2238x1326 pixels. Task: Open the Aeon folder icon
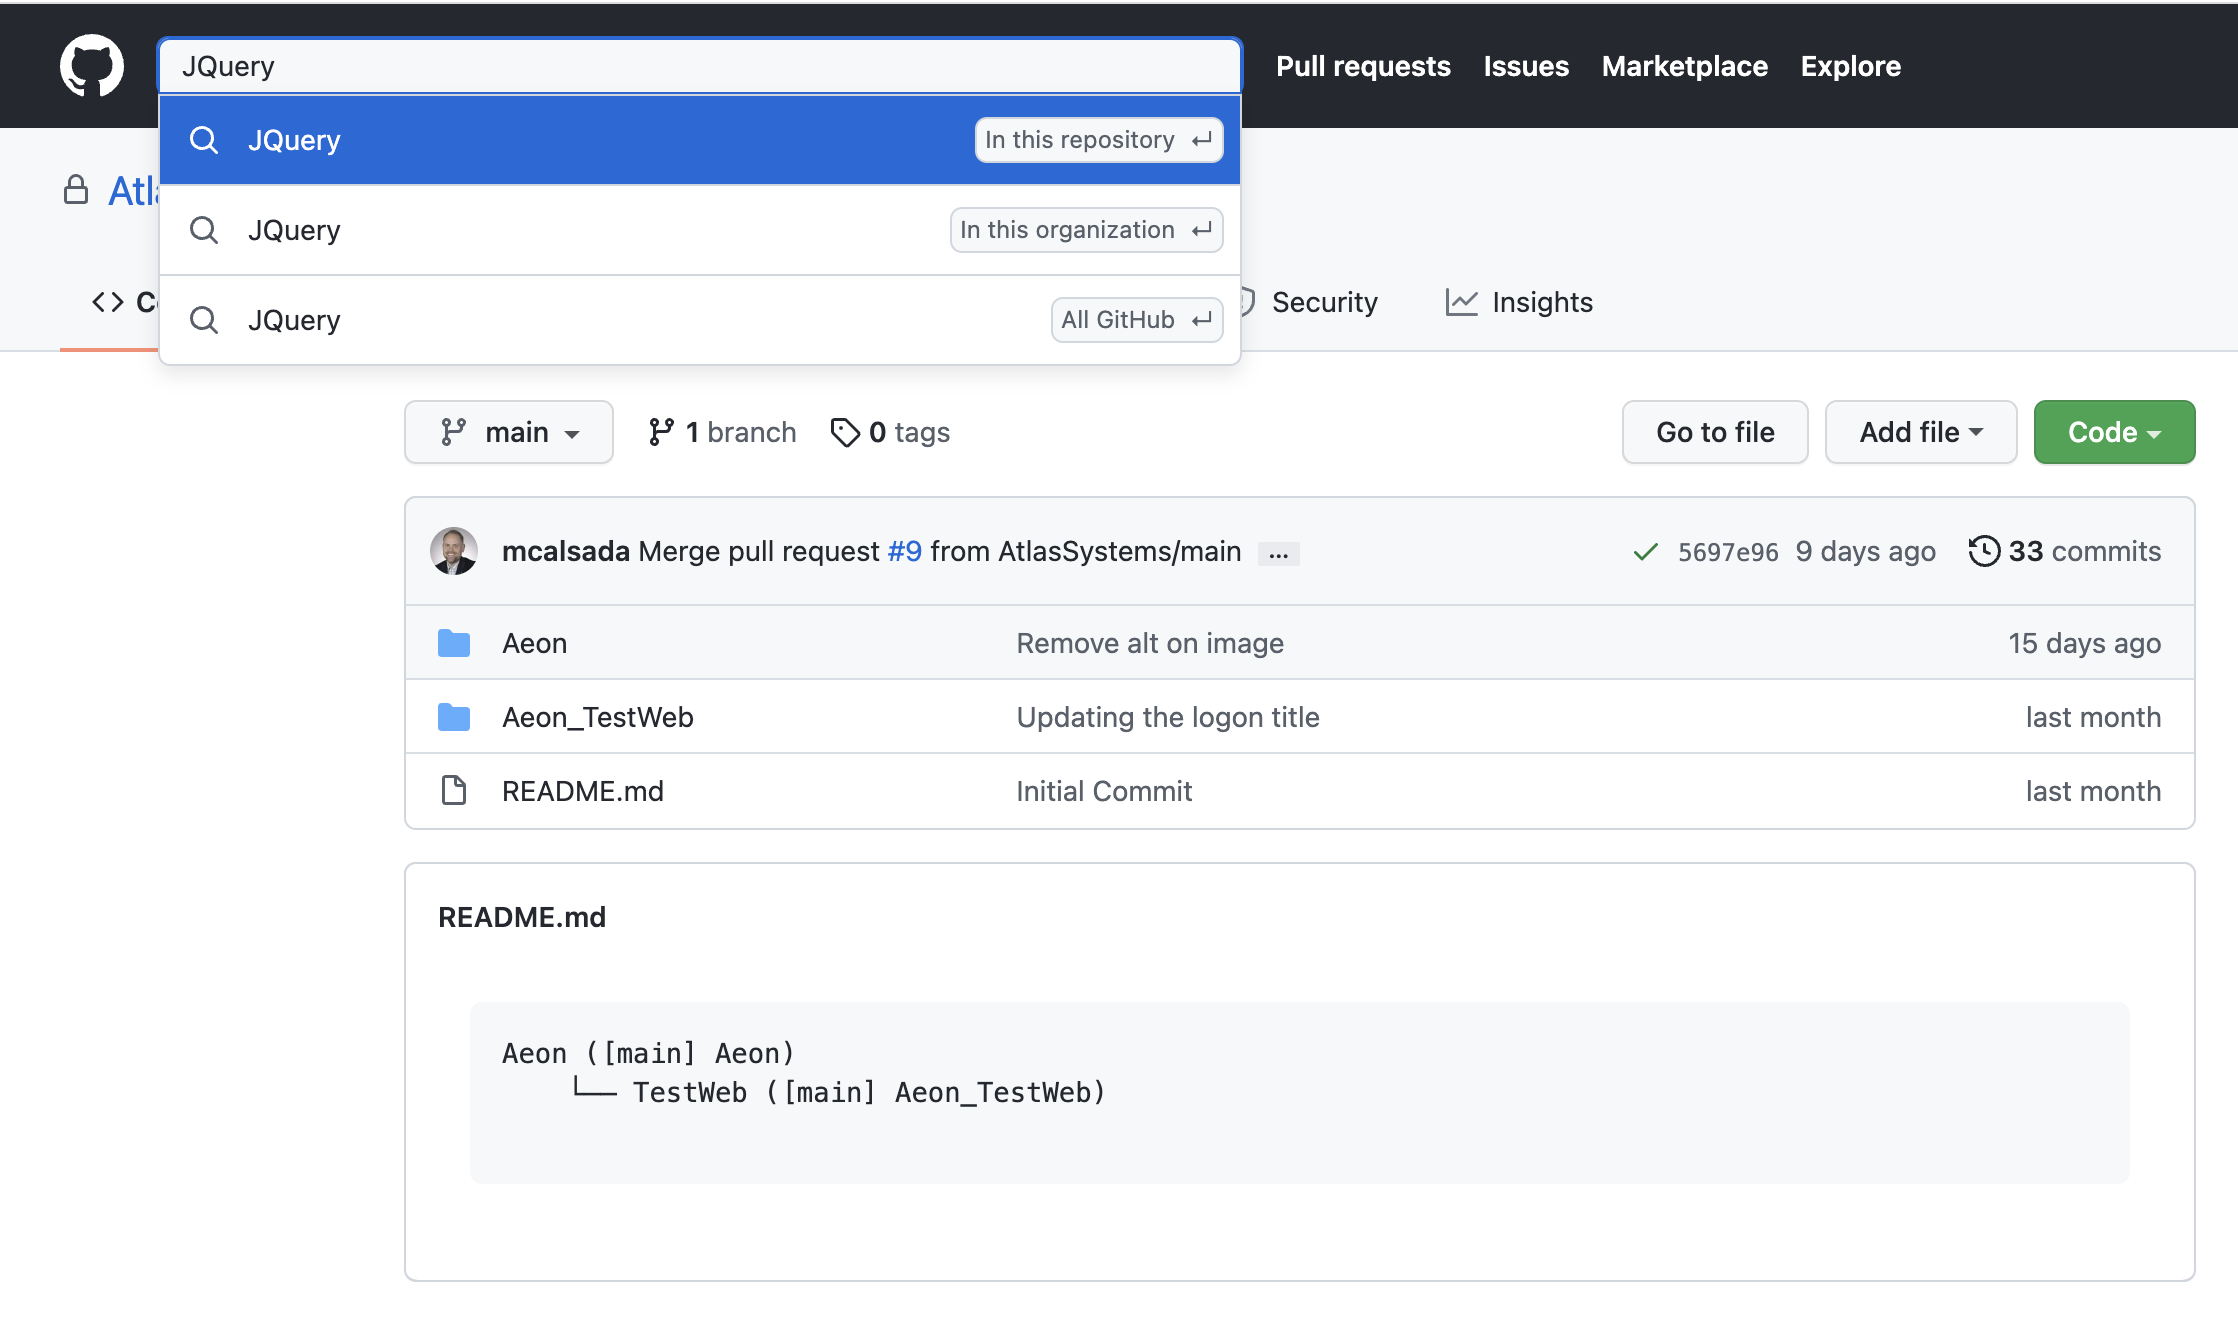tap(454, 643)
